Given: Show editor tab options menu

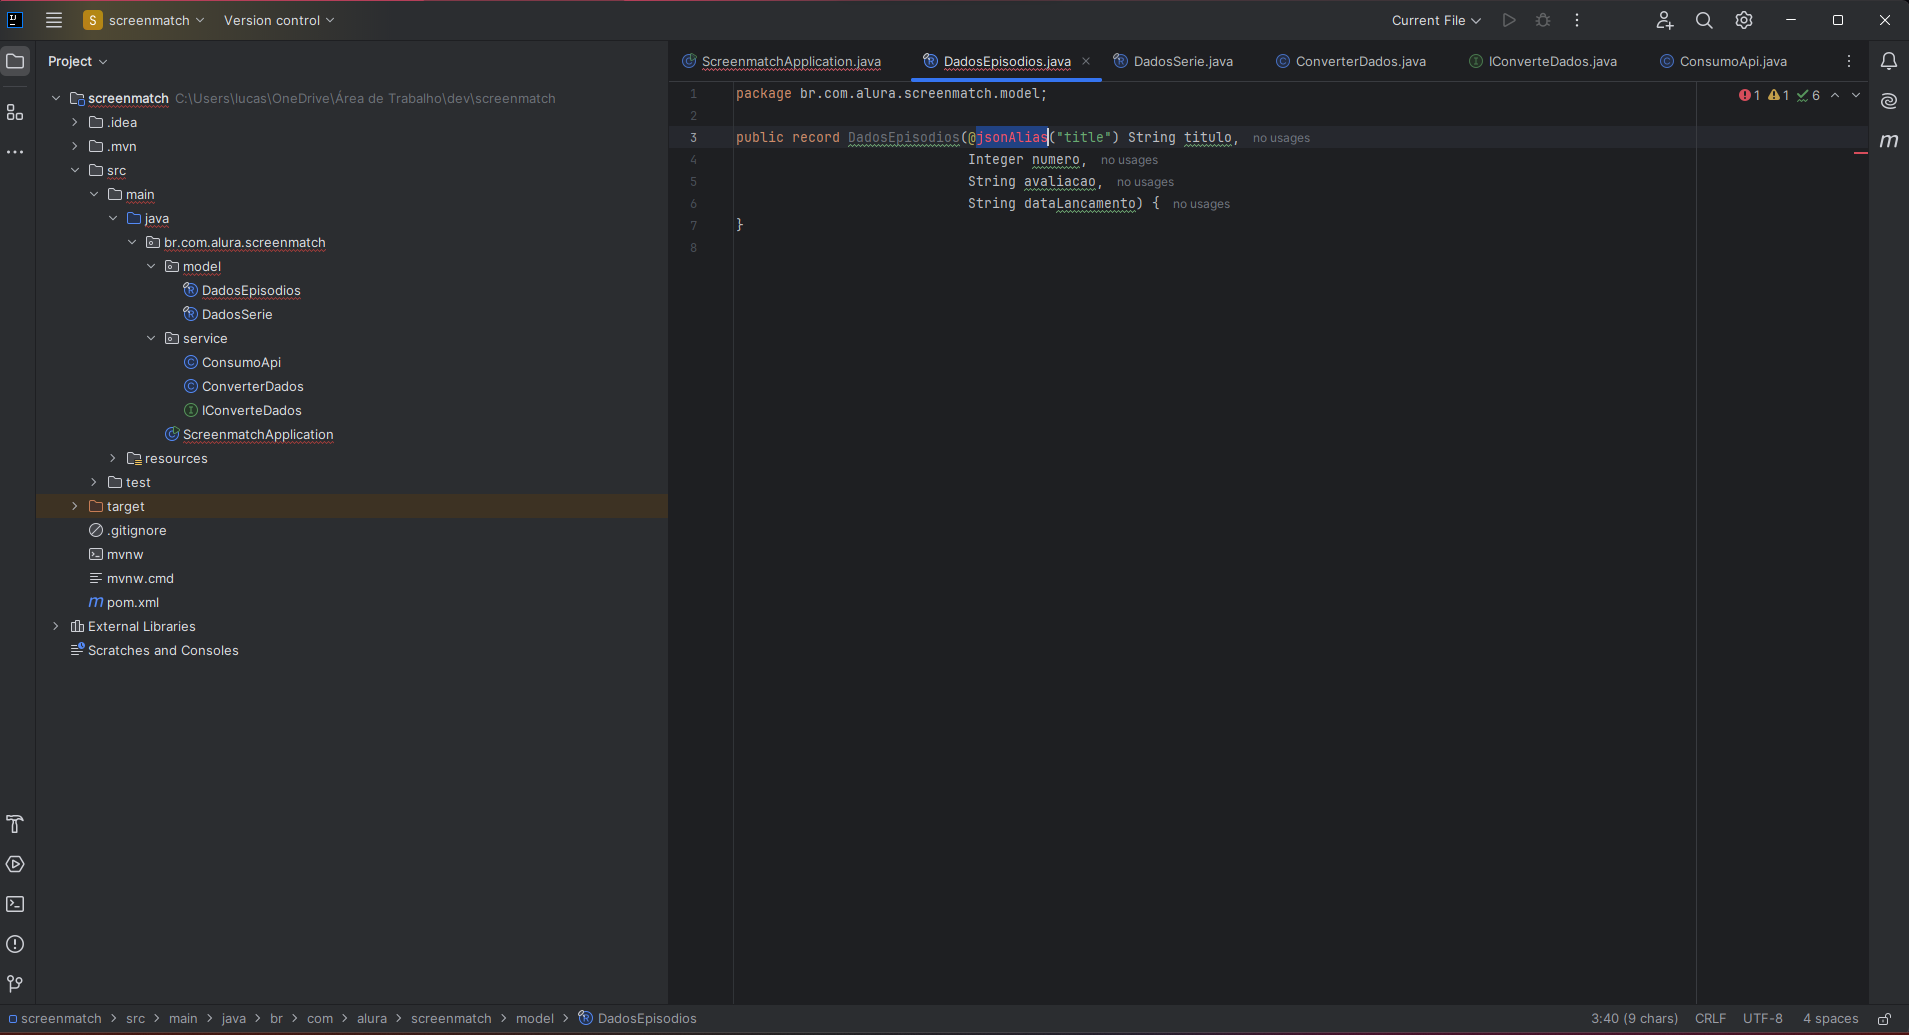Looking at the screenshot, I should point(1849,61).
